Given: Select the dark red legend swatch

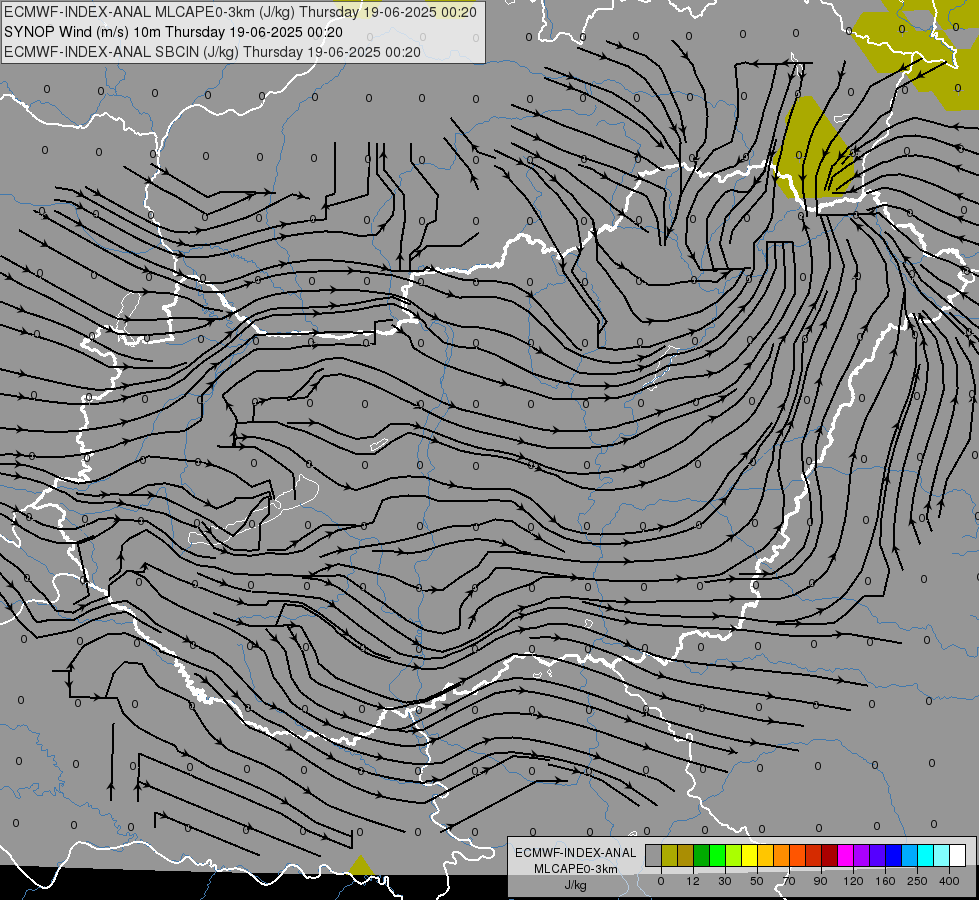Looking at the screenshot, I should tap(829, 856).
